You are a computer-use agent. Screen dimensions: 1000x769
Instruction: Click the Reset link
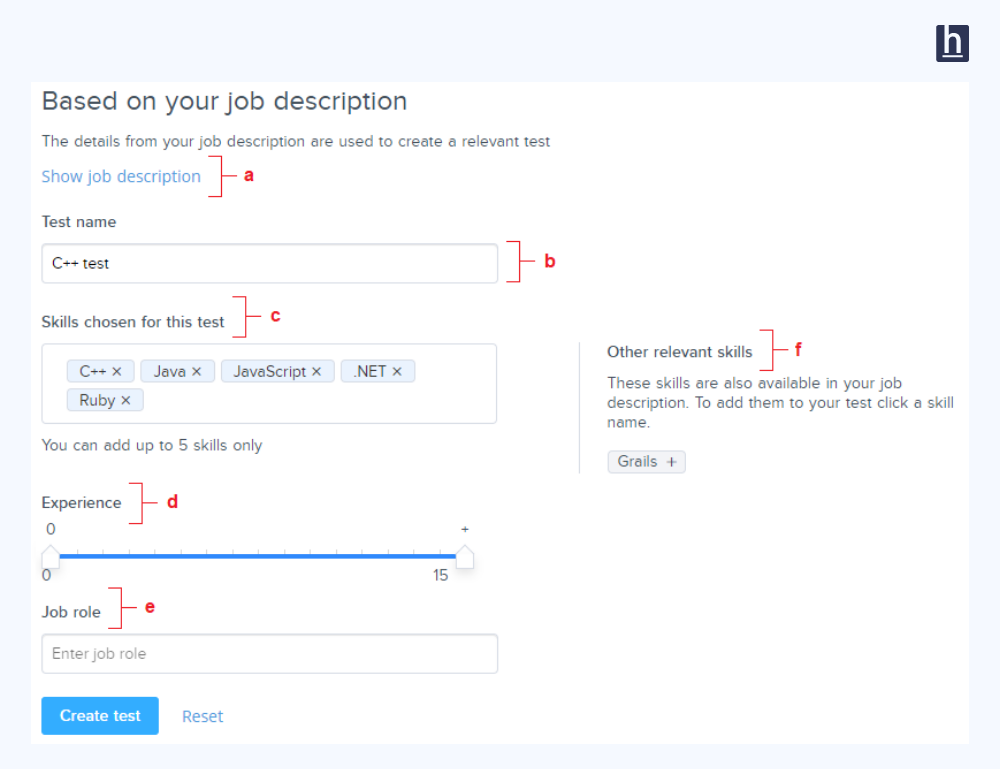coord(202,716)
